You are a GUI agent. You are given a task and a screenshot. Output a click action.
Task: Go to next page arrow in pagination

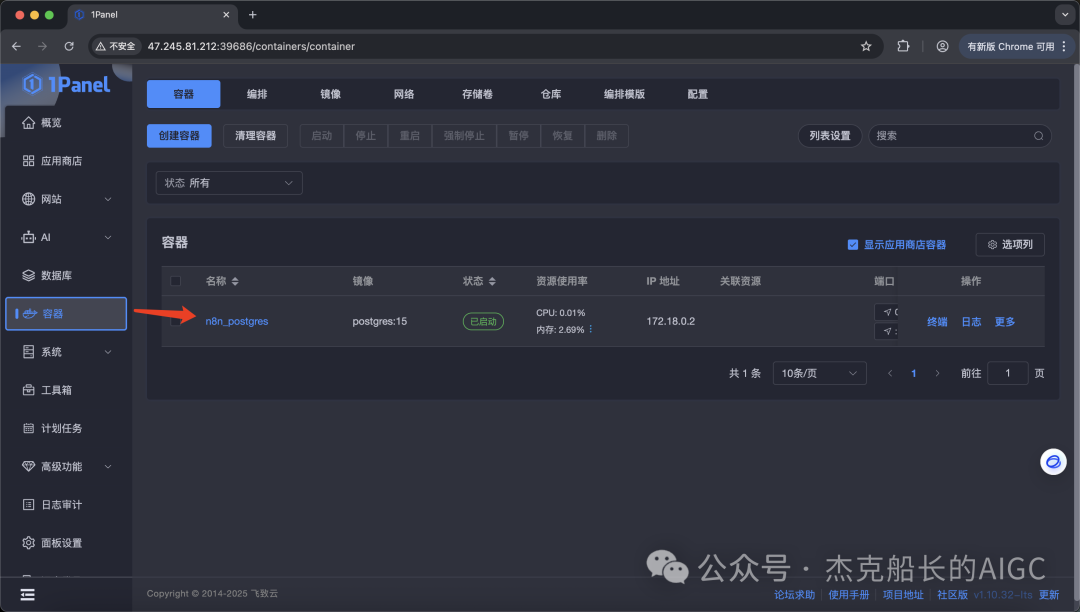(937, 373)
